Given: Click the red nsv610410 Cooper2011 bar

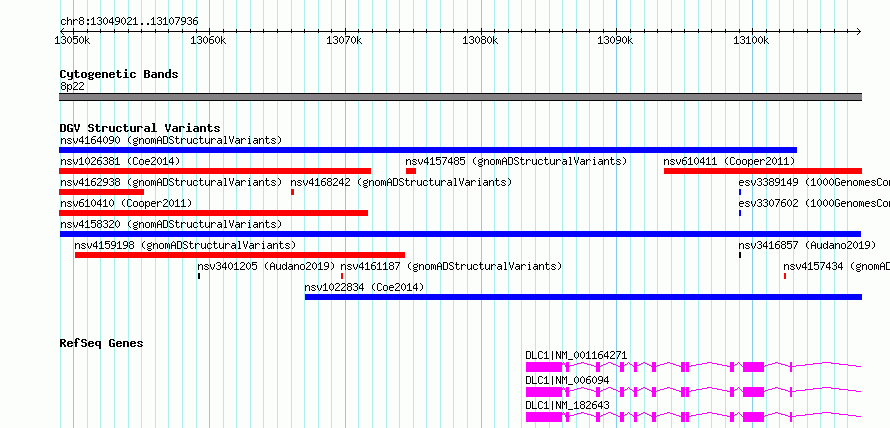Looking at the screenshot, I should (213, 213).
